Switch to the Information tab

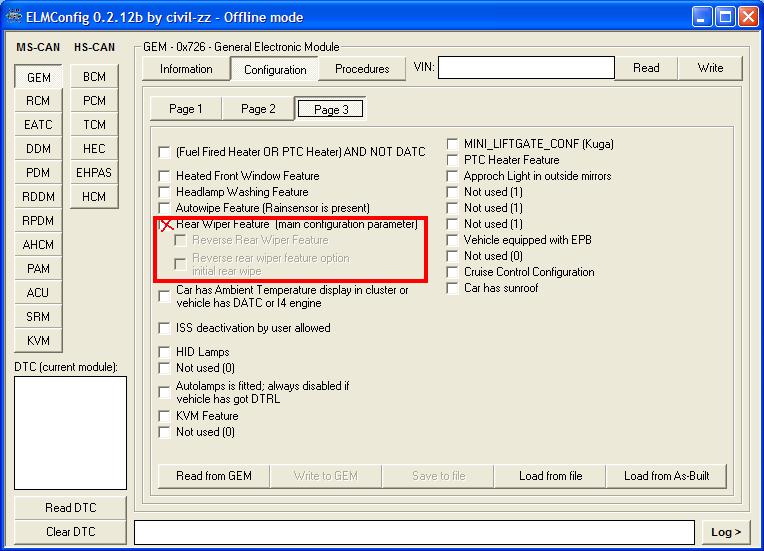click(x=186, y=69)
